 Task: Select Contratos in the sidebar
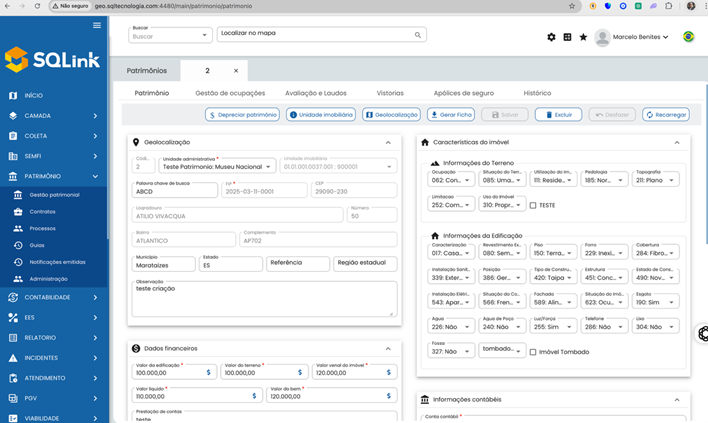coord(43,211)
